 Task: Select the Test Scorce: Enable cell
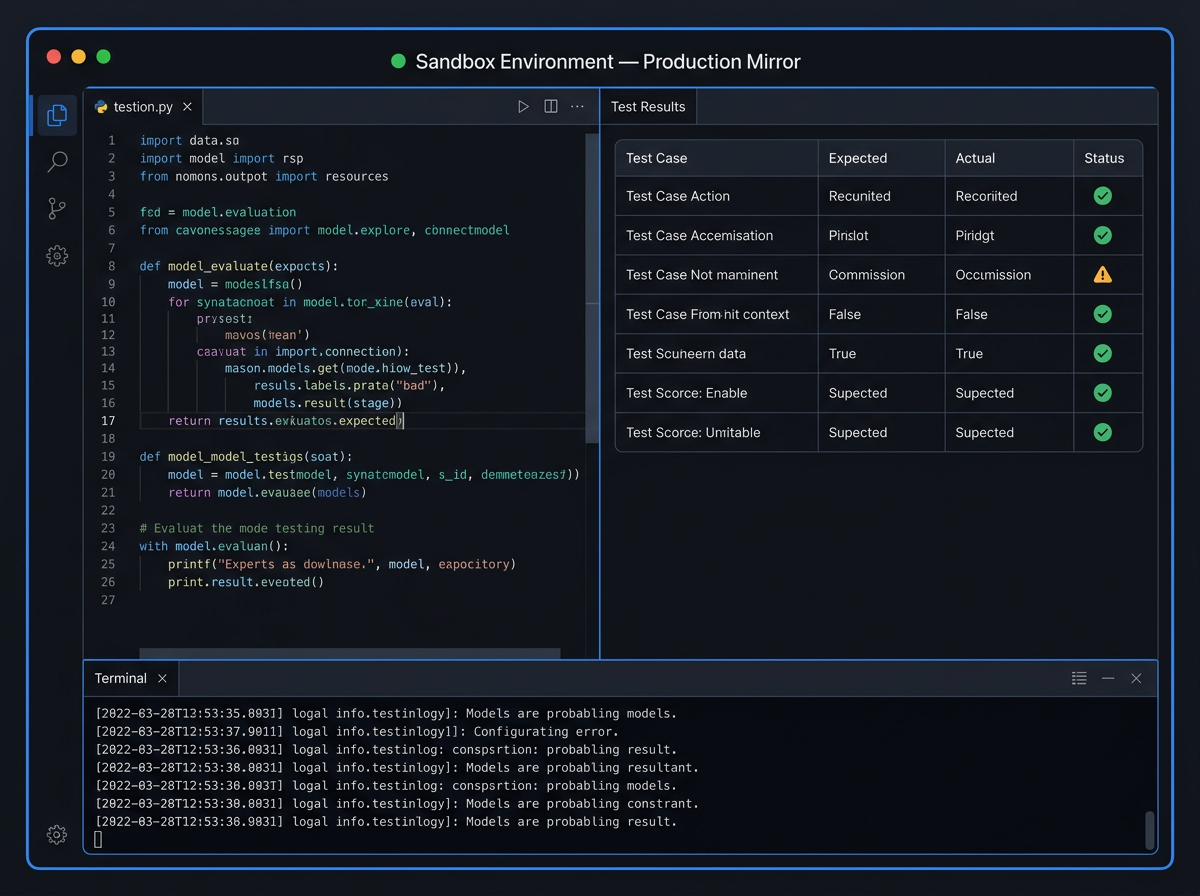pyautogui.click(x=687, y=393)
